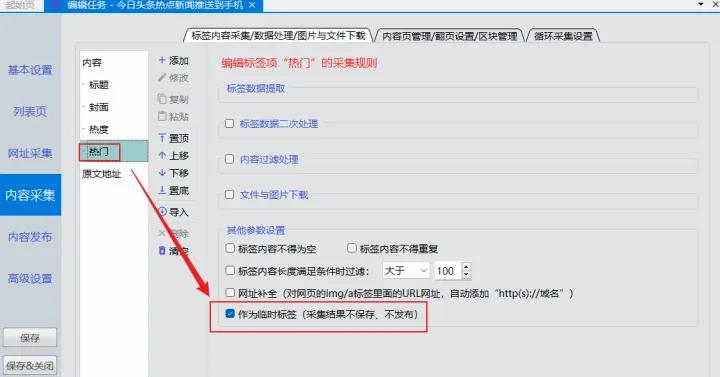Click the 导入 (import) icon
Viewport: 720px width, 377px height.
pos(162,212)
